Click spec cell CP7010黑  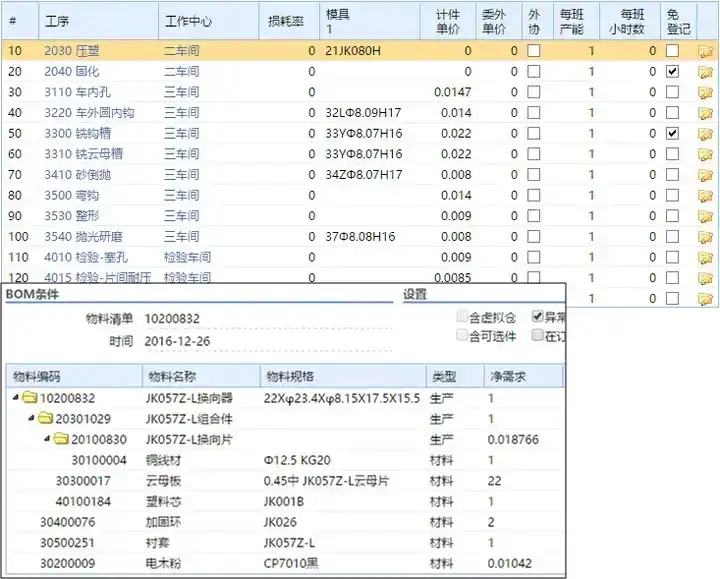point(291,563)
